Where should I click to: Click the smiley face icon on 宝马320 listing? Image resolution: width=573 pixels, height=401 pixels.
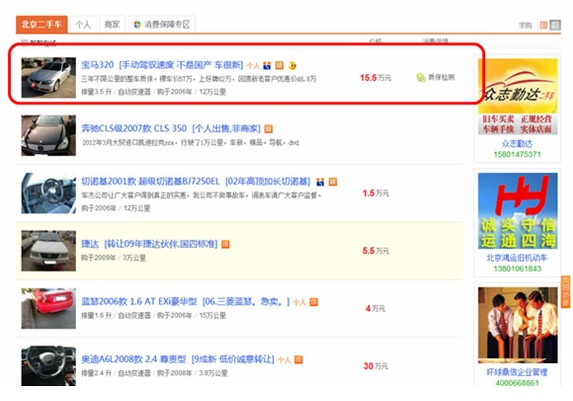point(292,66)
